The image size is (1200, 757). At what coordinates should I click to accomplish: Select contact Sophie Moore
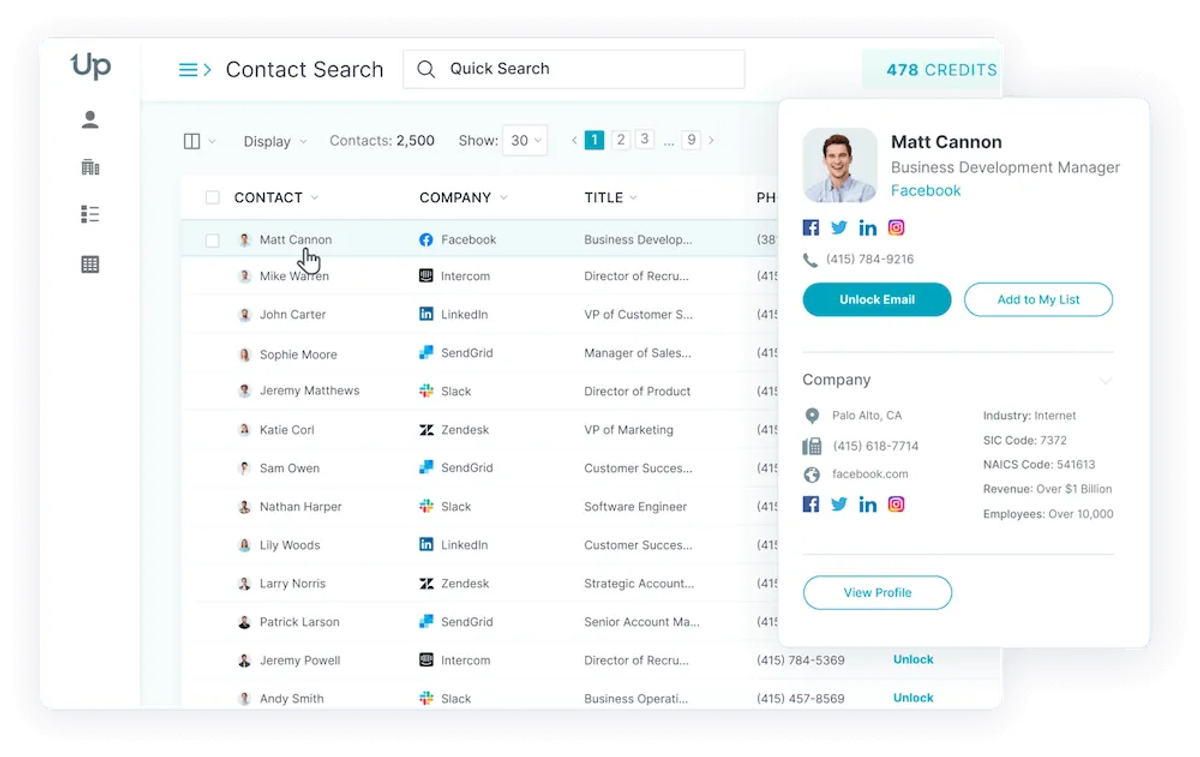pos(298,355)
